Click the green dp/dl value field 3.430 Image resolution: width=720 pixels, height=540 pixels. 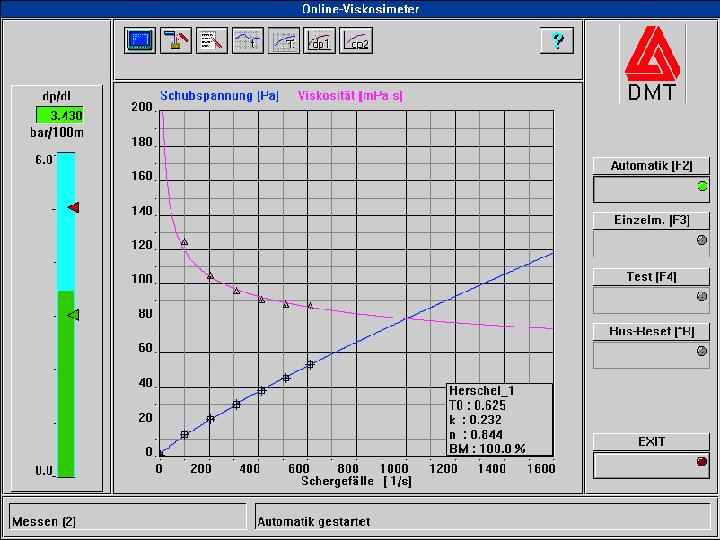(x=60, y=116)
